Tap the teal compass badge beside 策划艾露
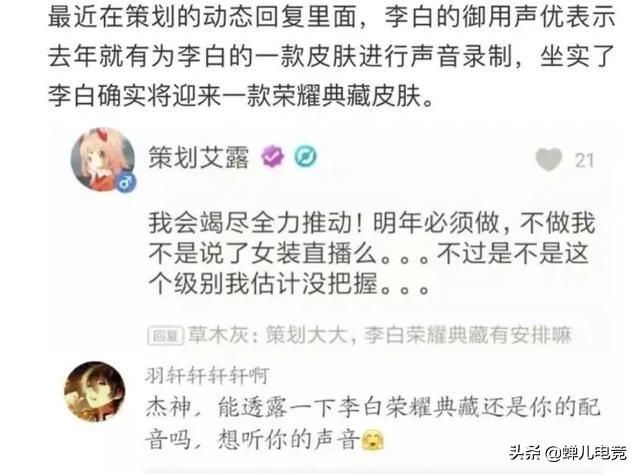Image resolution: width=640 pixels, height=474 pixels. tap(305, 156)
